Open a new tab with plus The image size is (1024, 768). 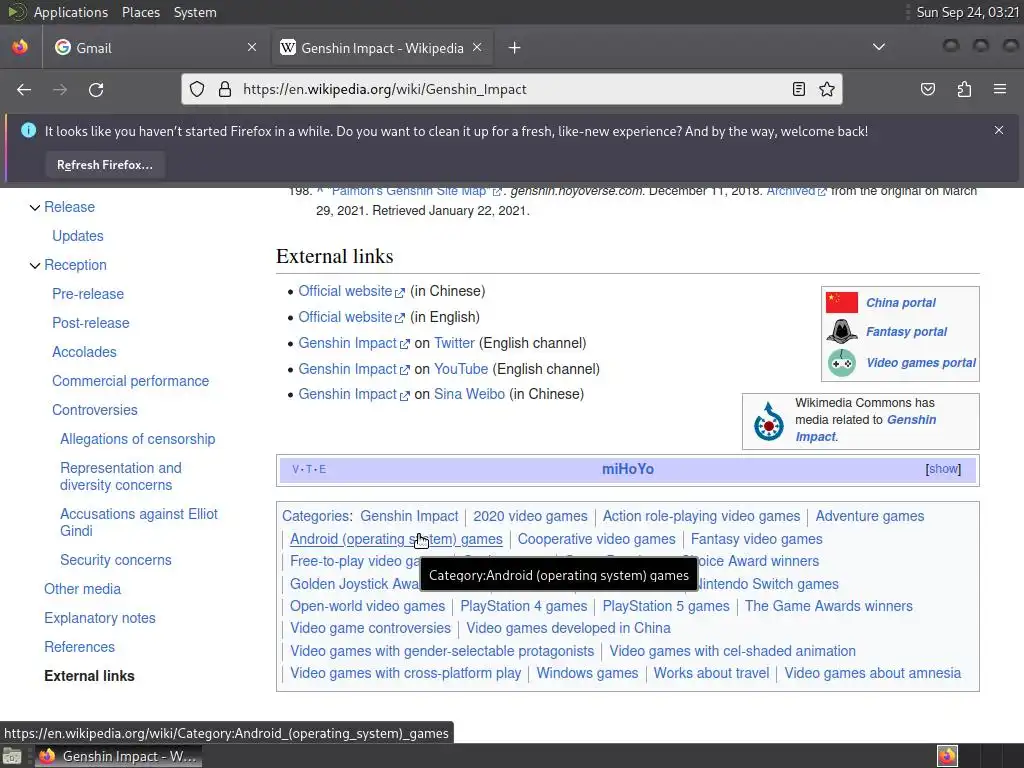pos(515,48)
